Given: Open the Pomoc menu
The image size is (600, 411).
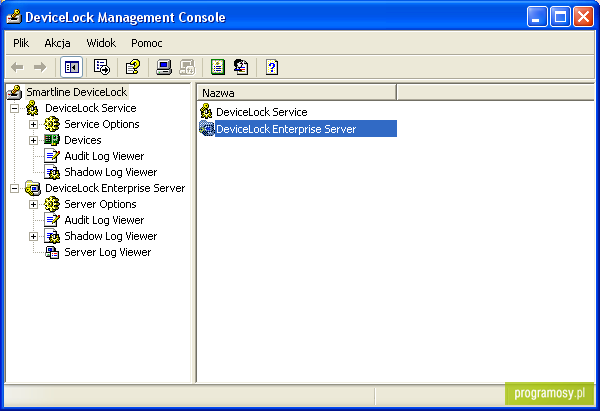Looking at the screenshot, I should pyautogui.click(x=147, y=43).
